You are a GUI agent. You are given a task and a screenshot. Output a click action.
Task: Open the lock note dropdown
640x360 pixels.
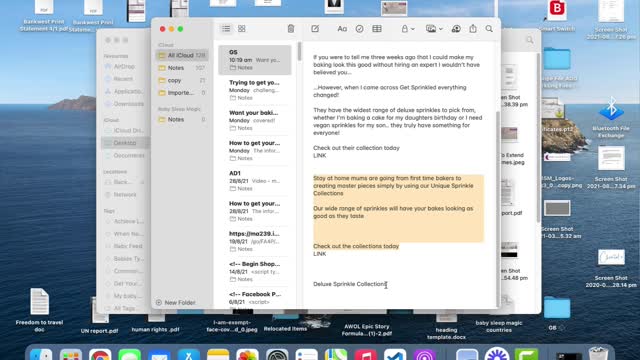tap(407, 29)
